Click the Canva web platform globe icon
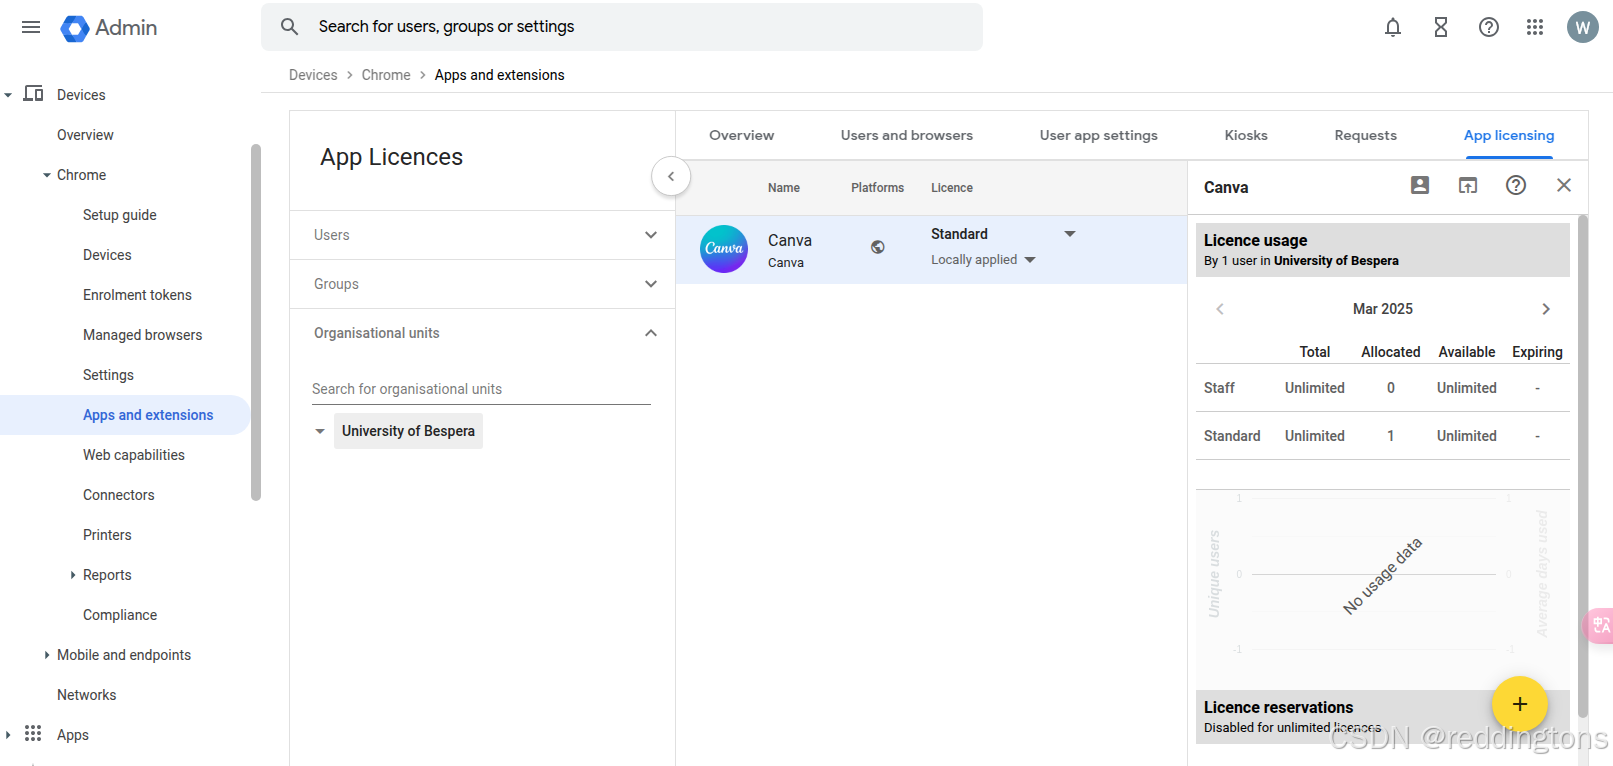 pyautogui.click(x=877, y=247)
